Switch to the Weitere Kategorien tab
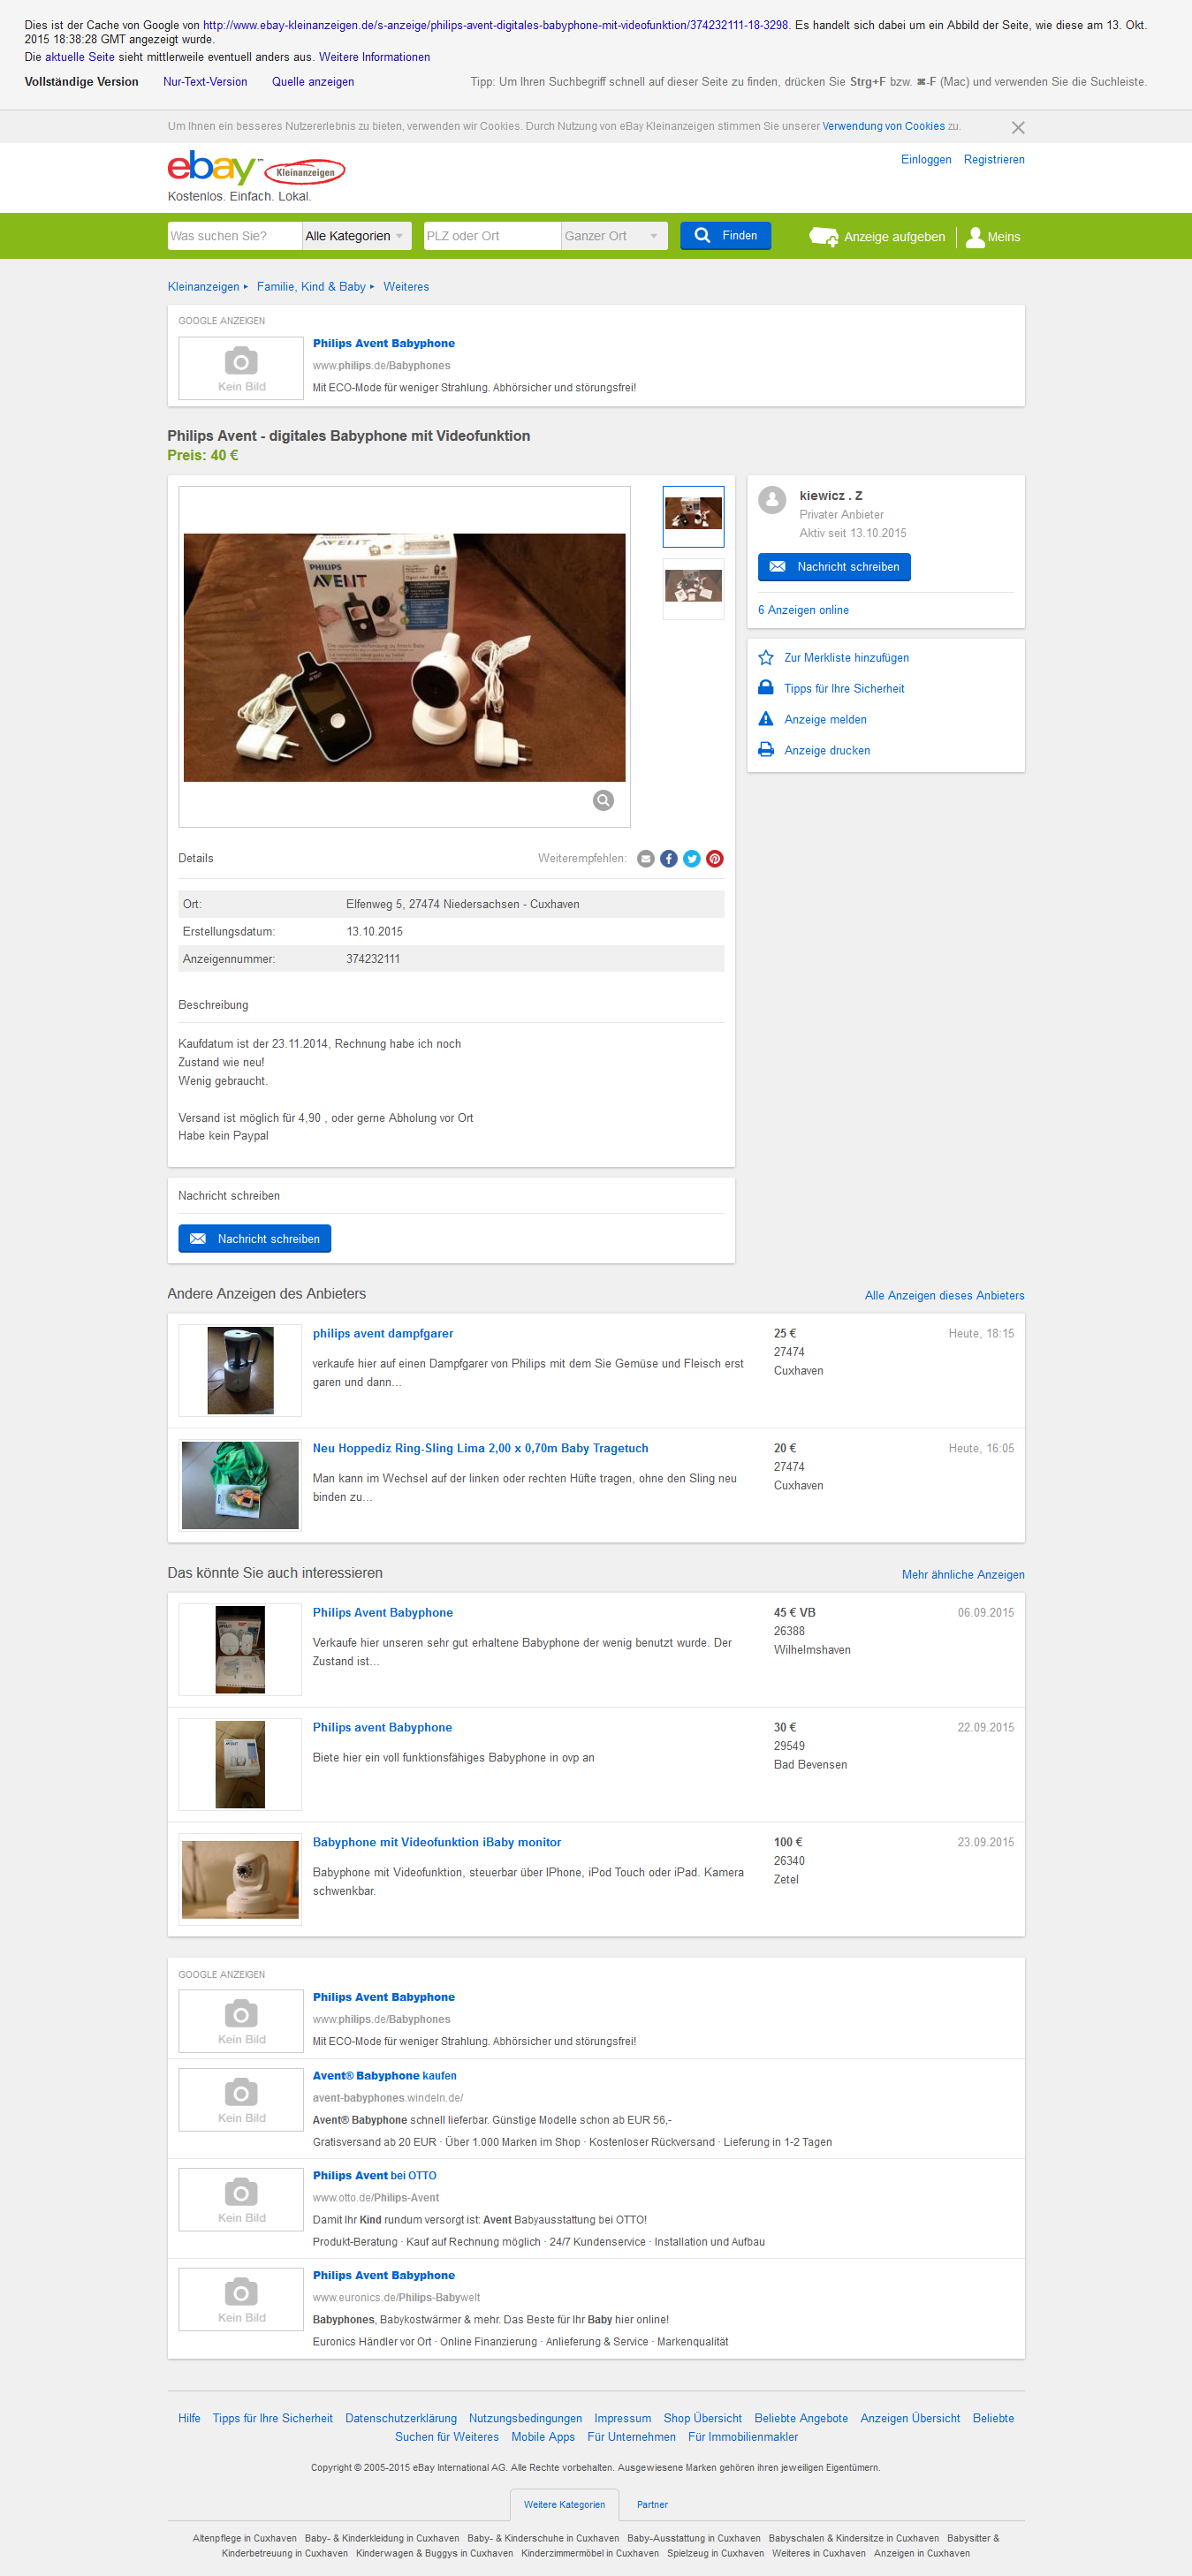 pos(564,2505)
